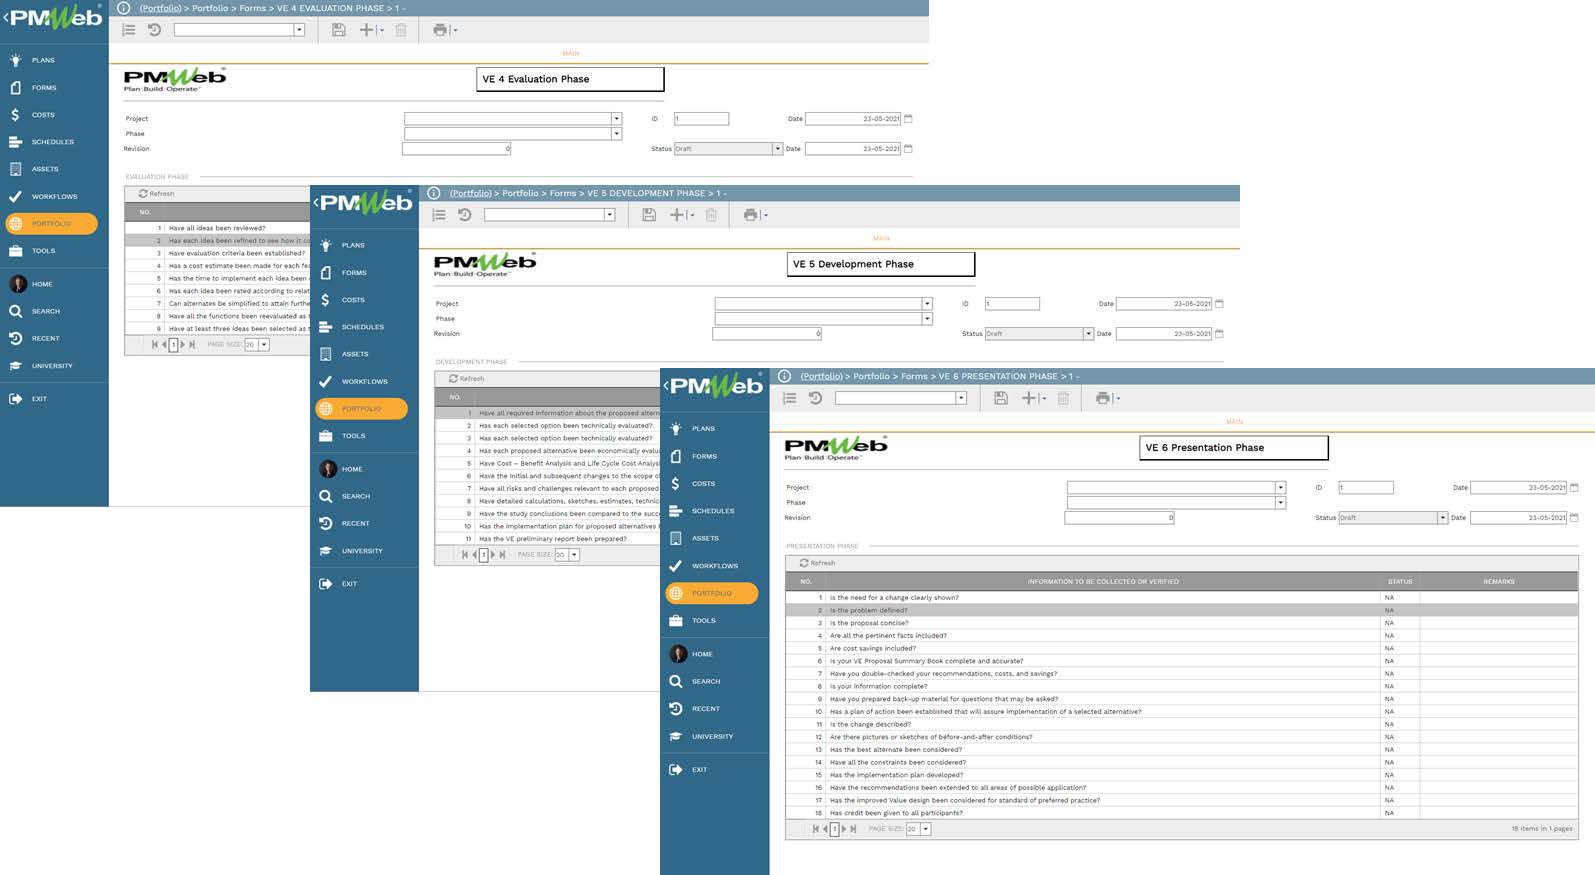Image resolution: width=1595 pixels, height=875 pixels.
Task: Select Schedules in VE 5 window sidebar
Action: (x=362, y=327)
